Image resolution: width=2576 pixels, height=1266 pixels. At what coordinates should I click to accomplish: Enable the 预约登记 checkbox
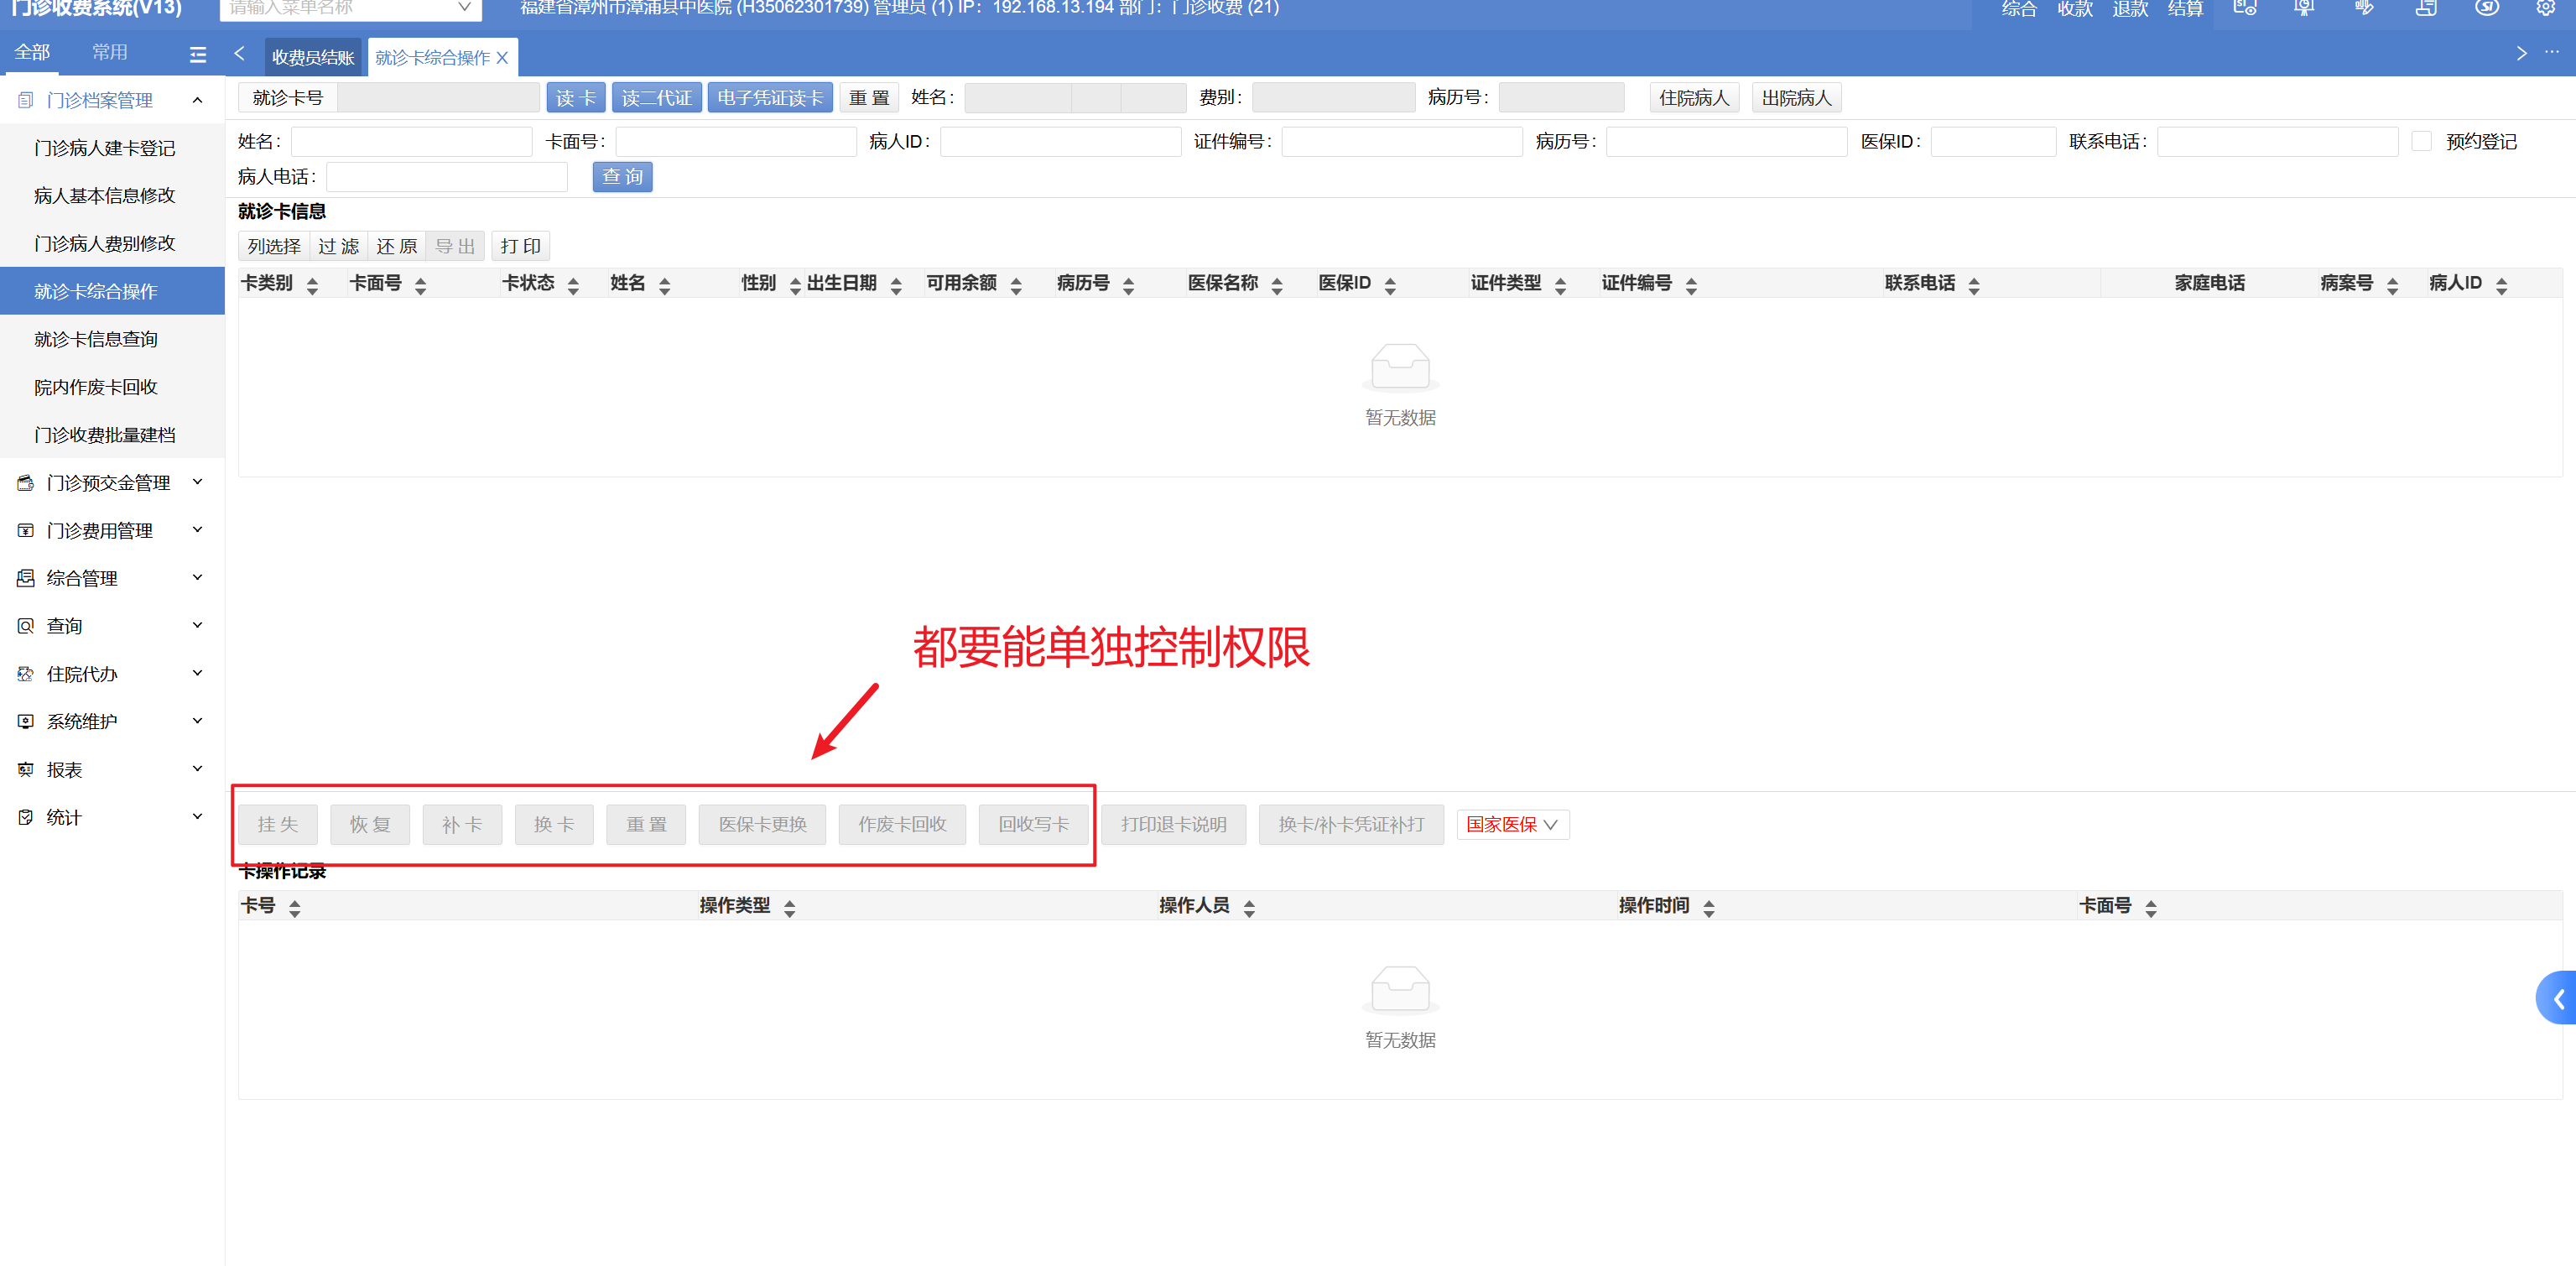pos(2421,142)
